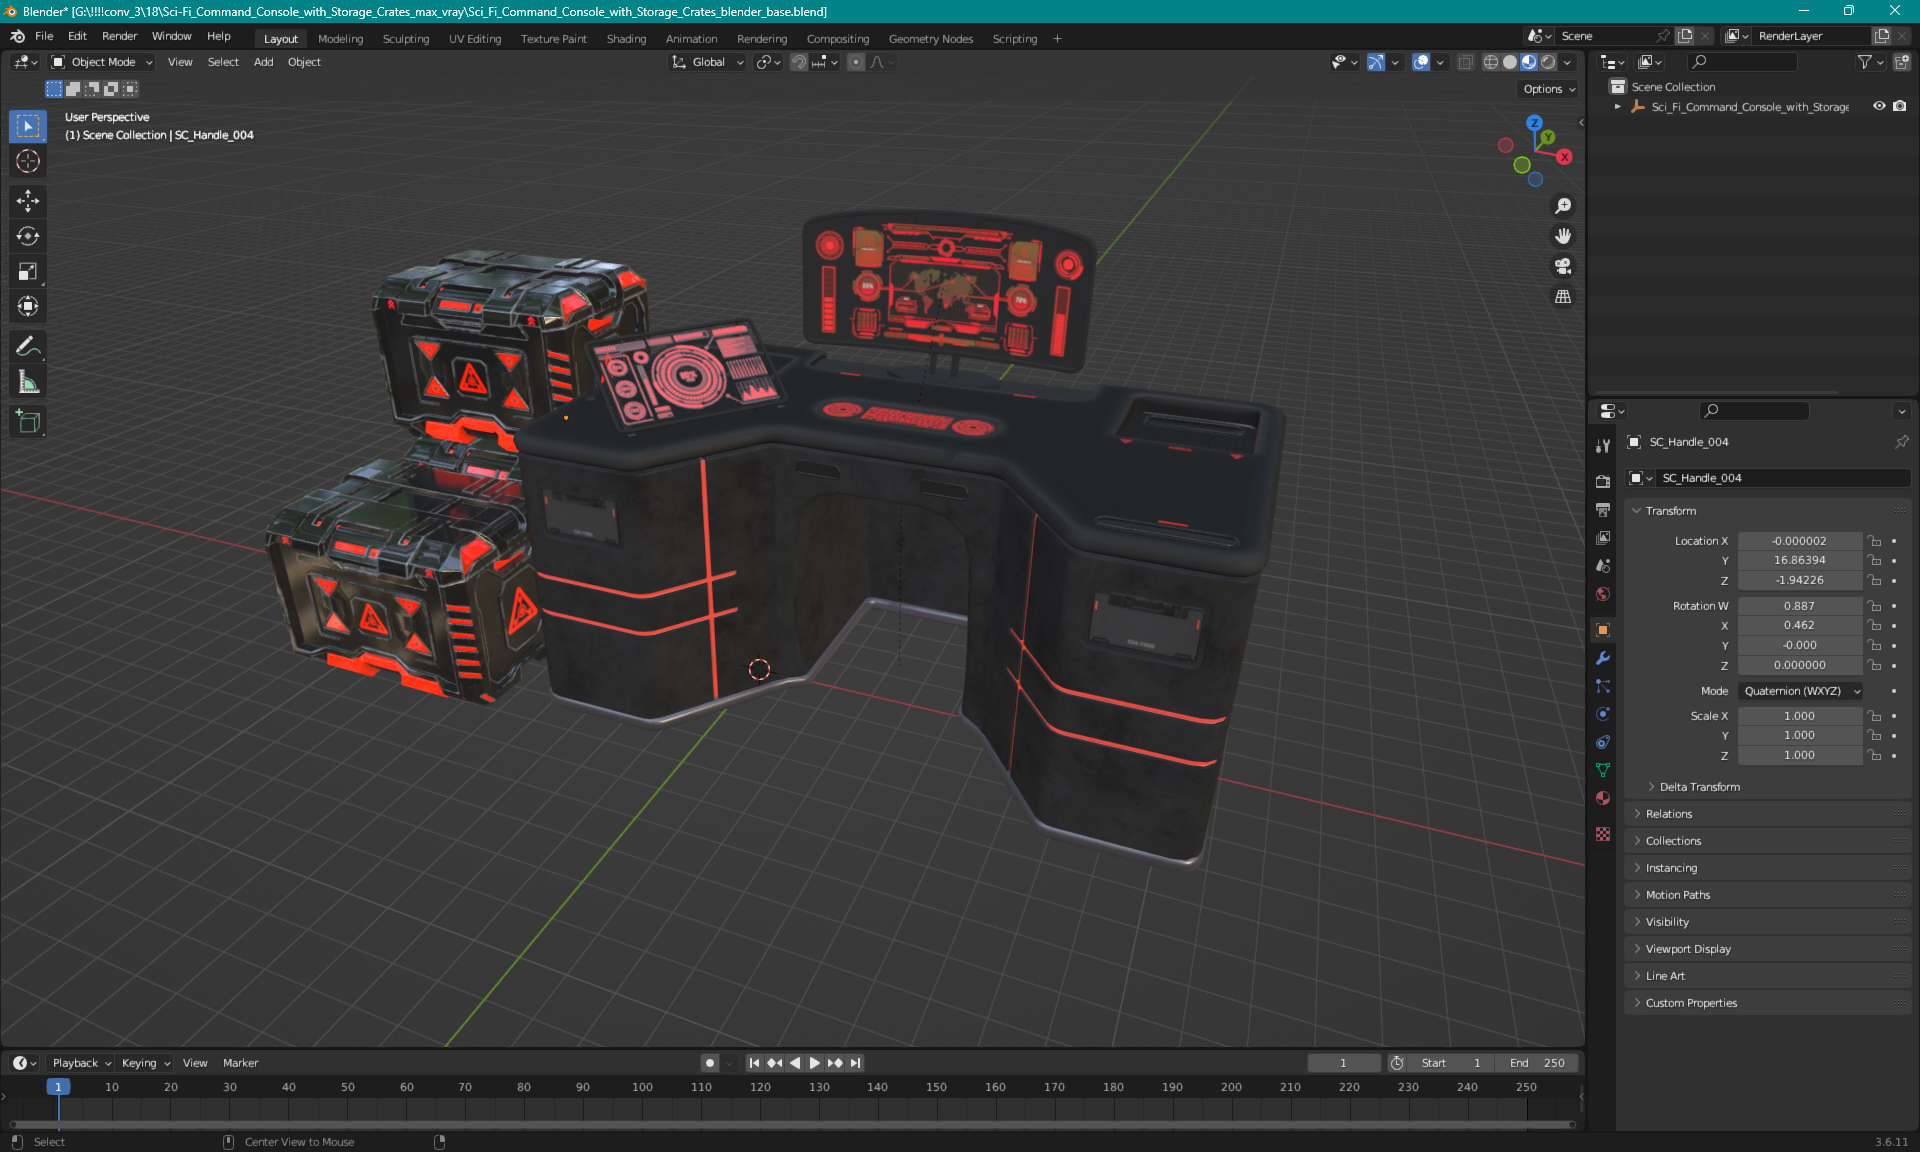Expand the Relations panel
The height and width of the screenshot is (1152, 1920).
click(1668, 814)
